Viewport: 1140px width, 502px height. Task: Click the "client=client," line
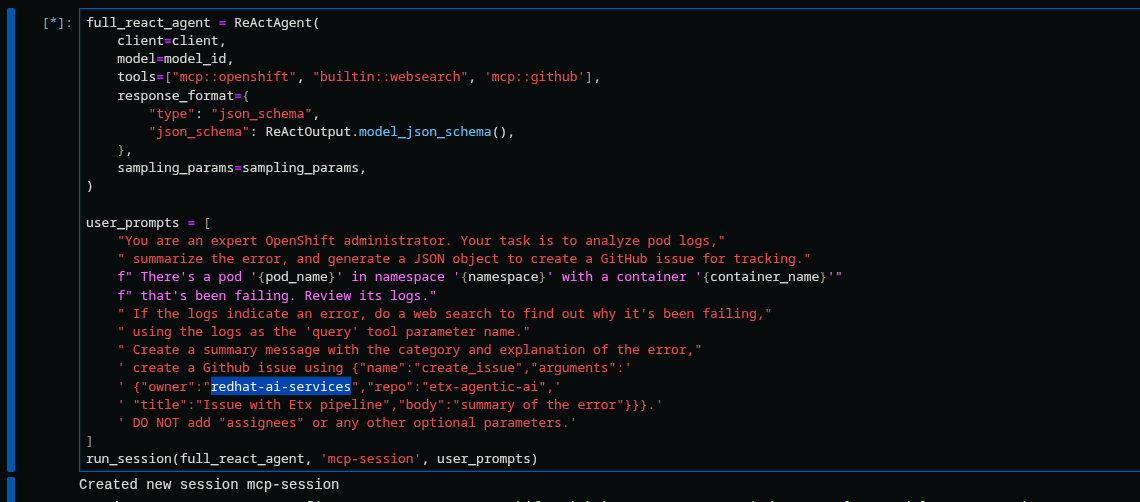tap(172, 41)
